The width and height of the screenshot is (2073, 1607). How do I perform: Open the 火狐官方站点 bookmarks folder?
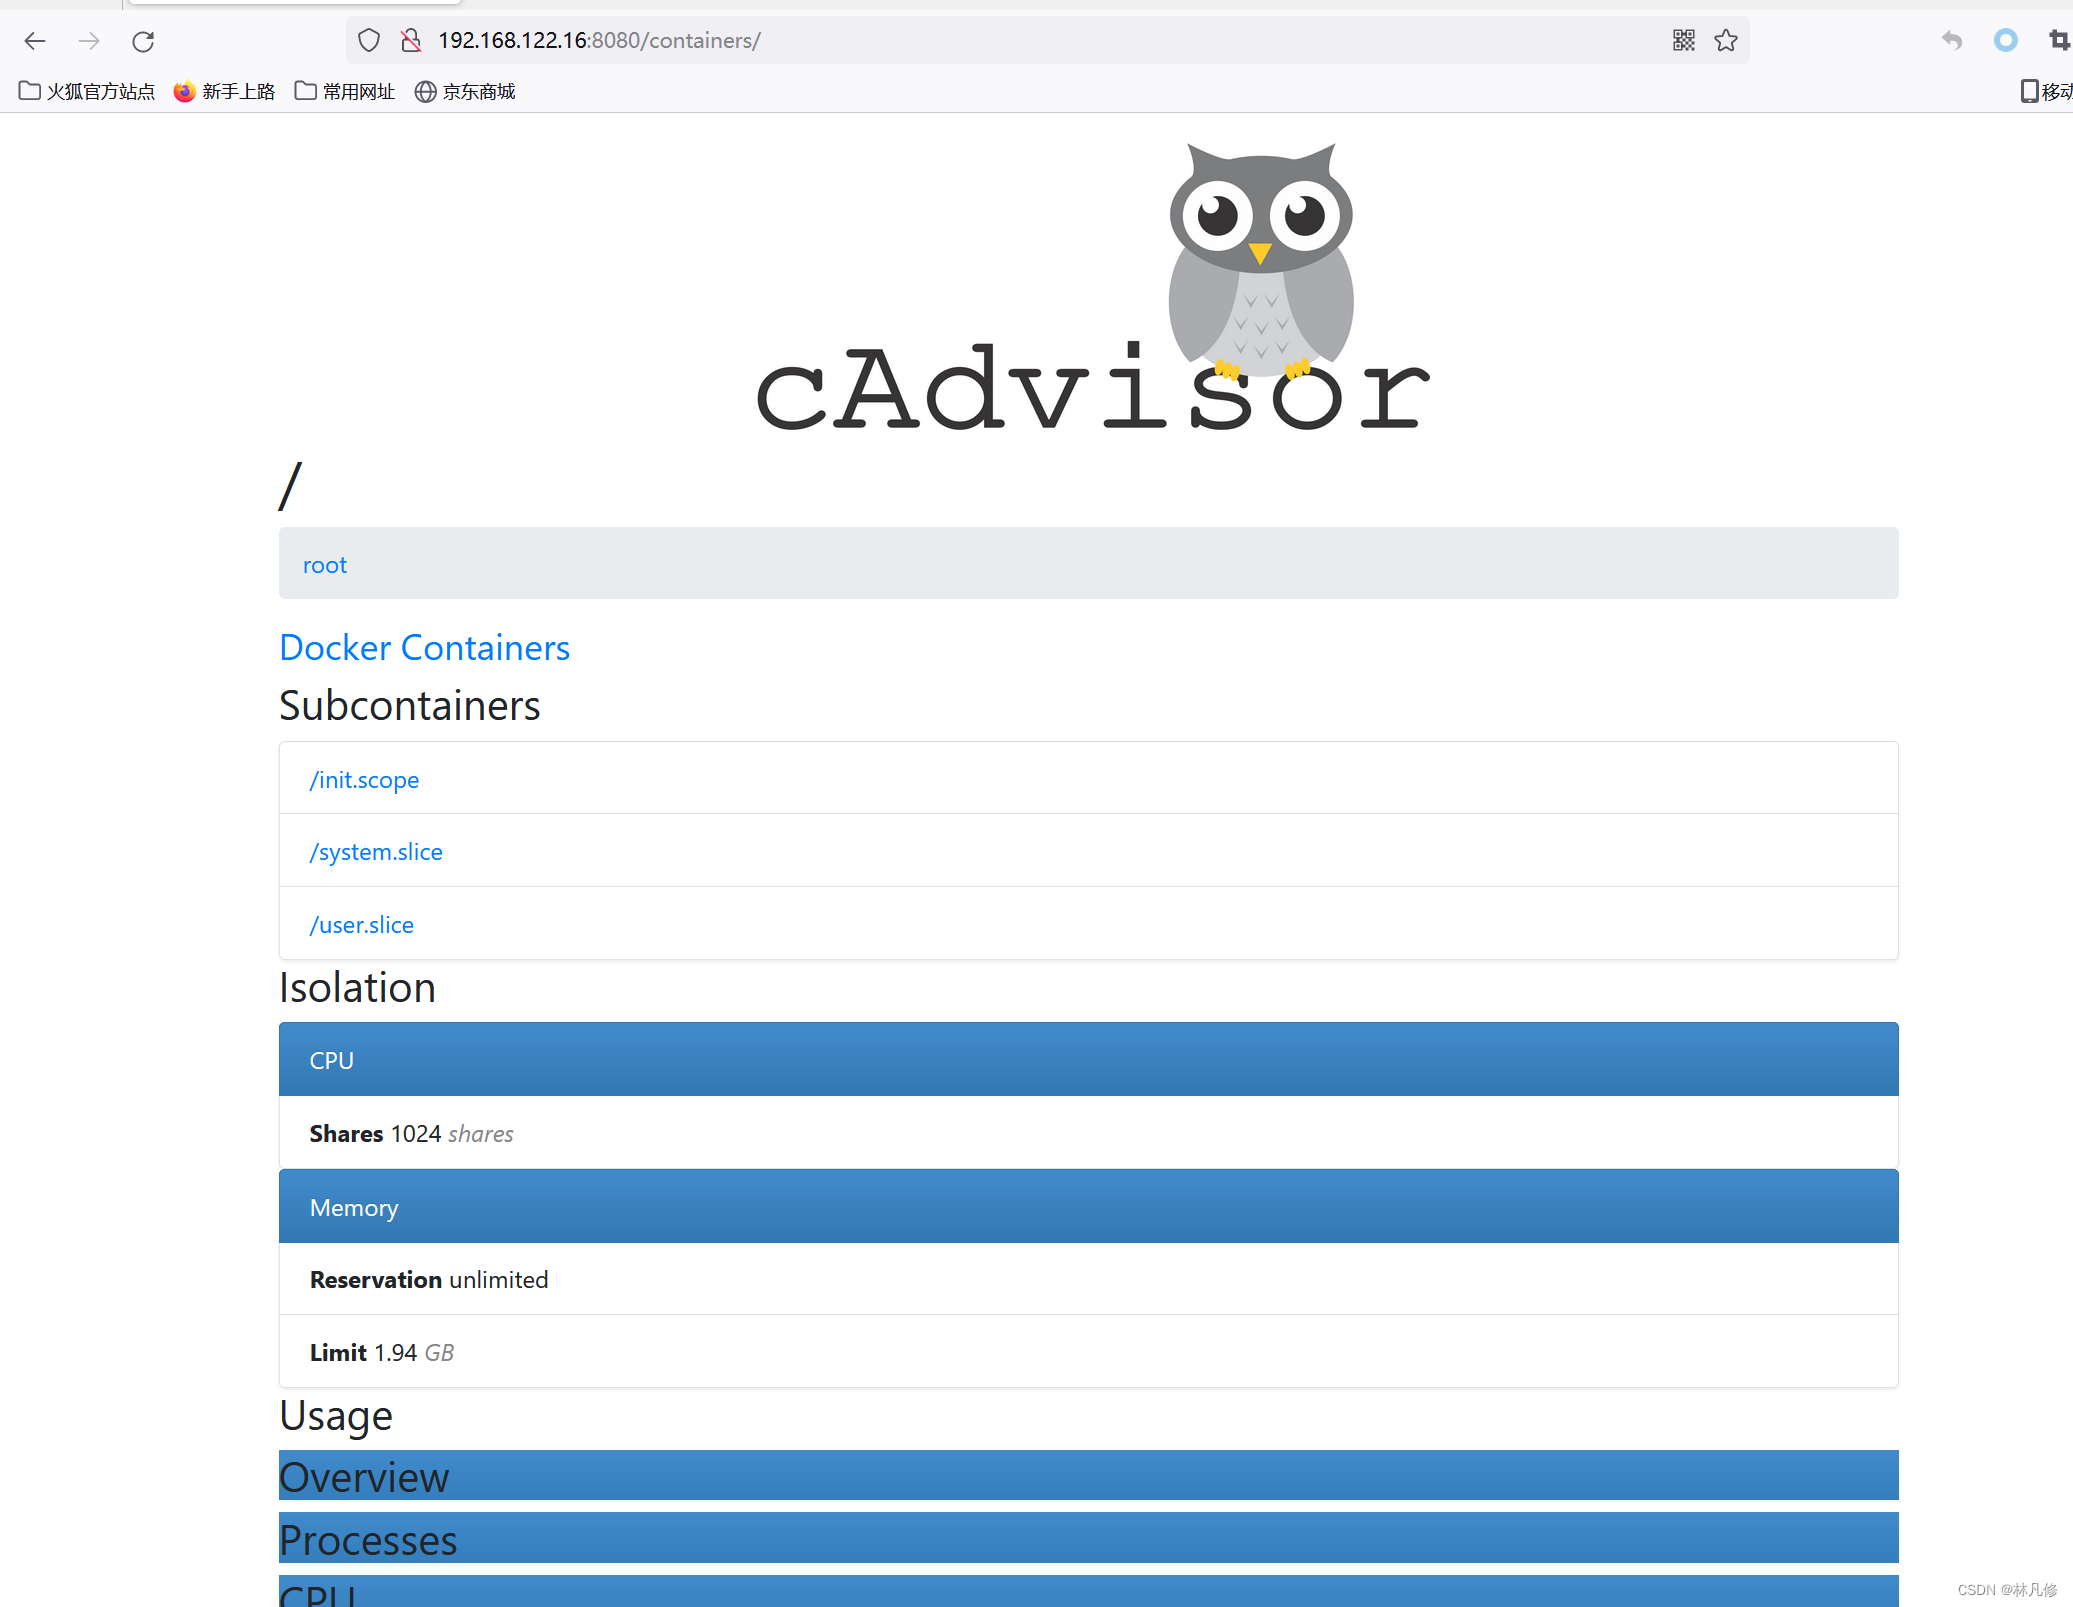point(88,91)
